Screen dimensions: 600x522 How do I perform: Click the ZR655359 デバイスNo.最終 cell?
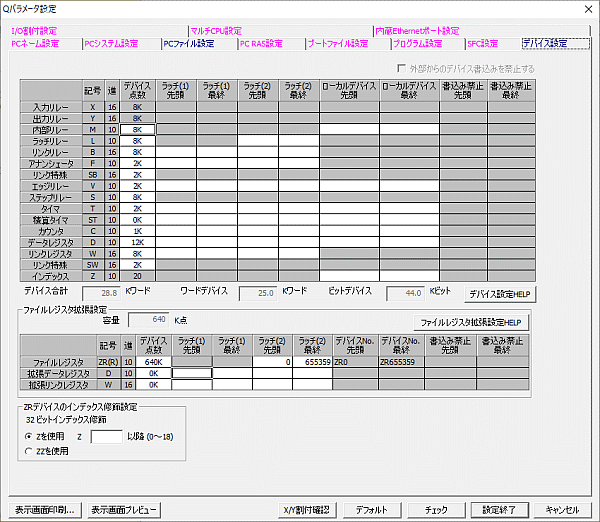pyautogui.click(x=401, y=362)
